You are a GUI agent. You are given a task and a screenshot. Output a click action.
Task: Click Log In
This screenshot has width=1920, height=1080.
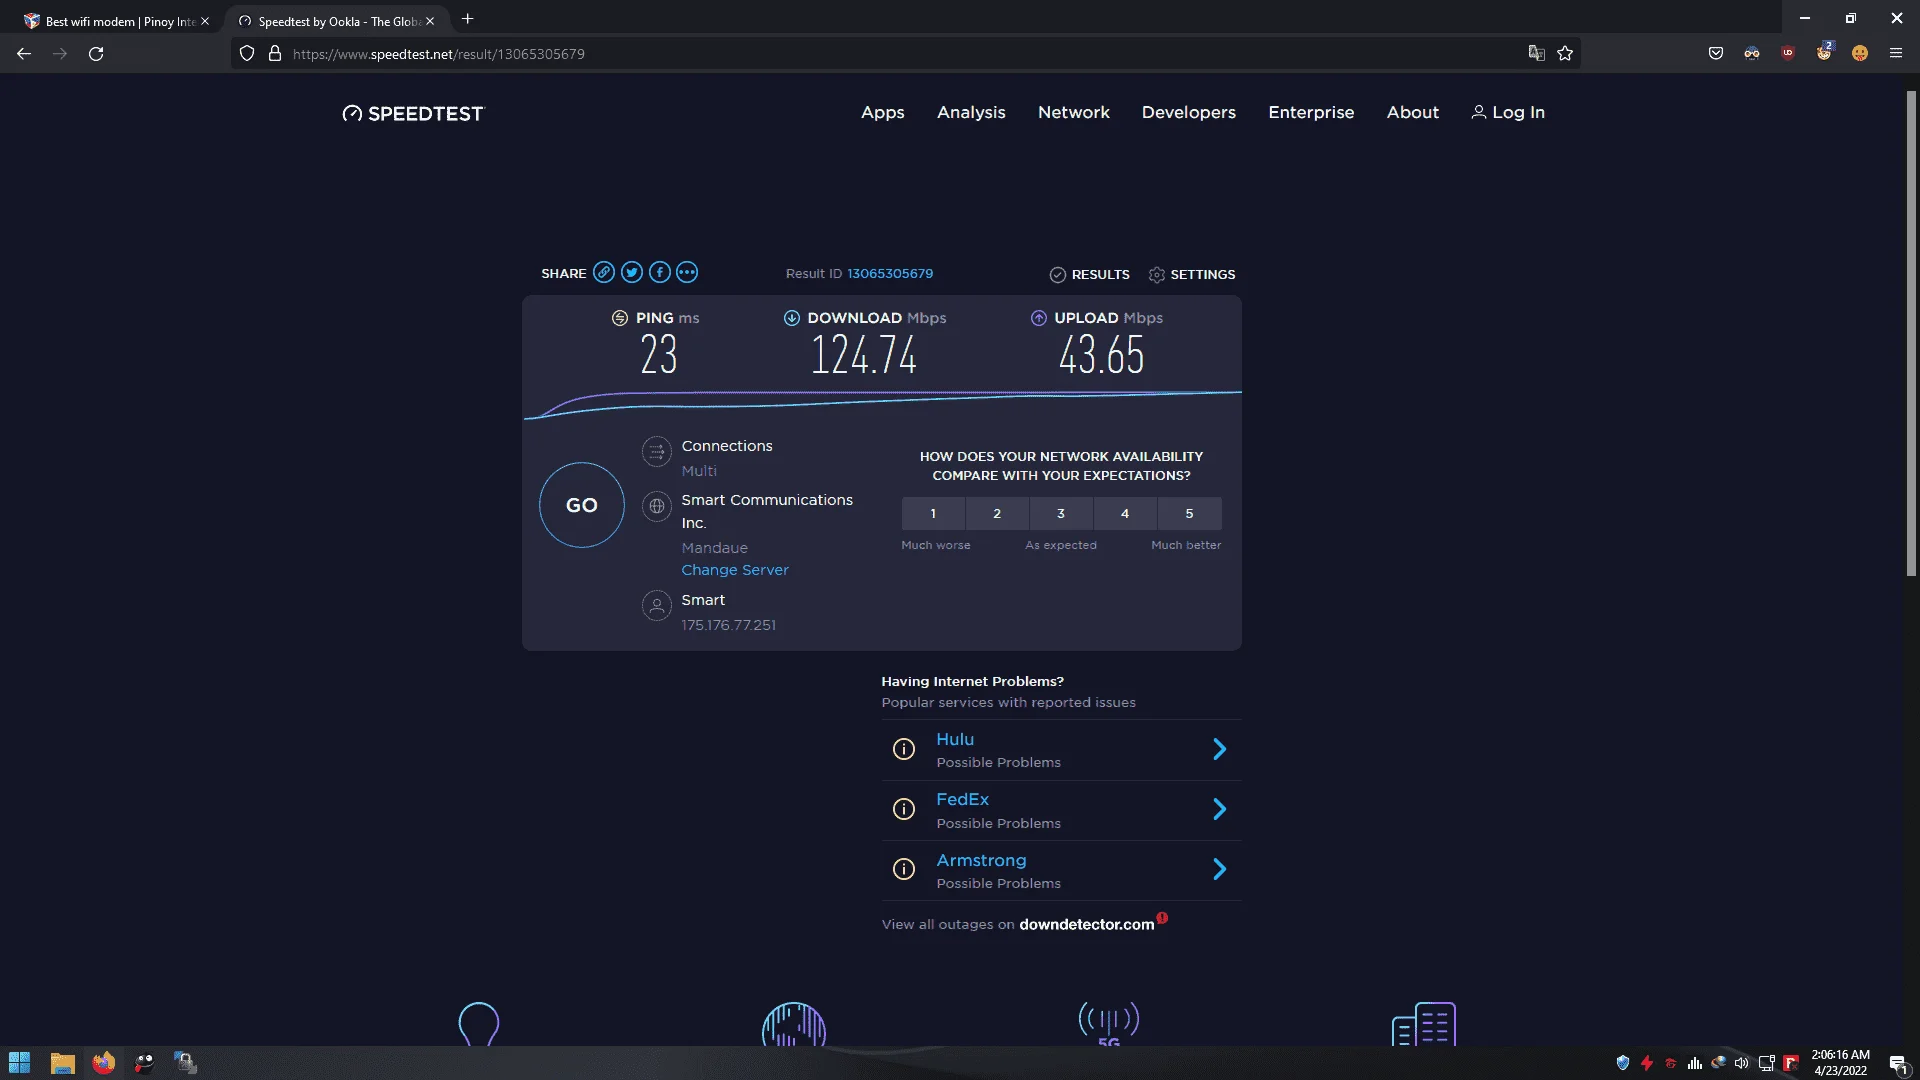pyautogui.click(x=1508, y=113)
